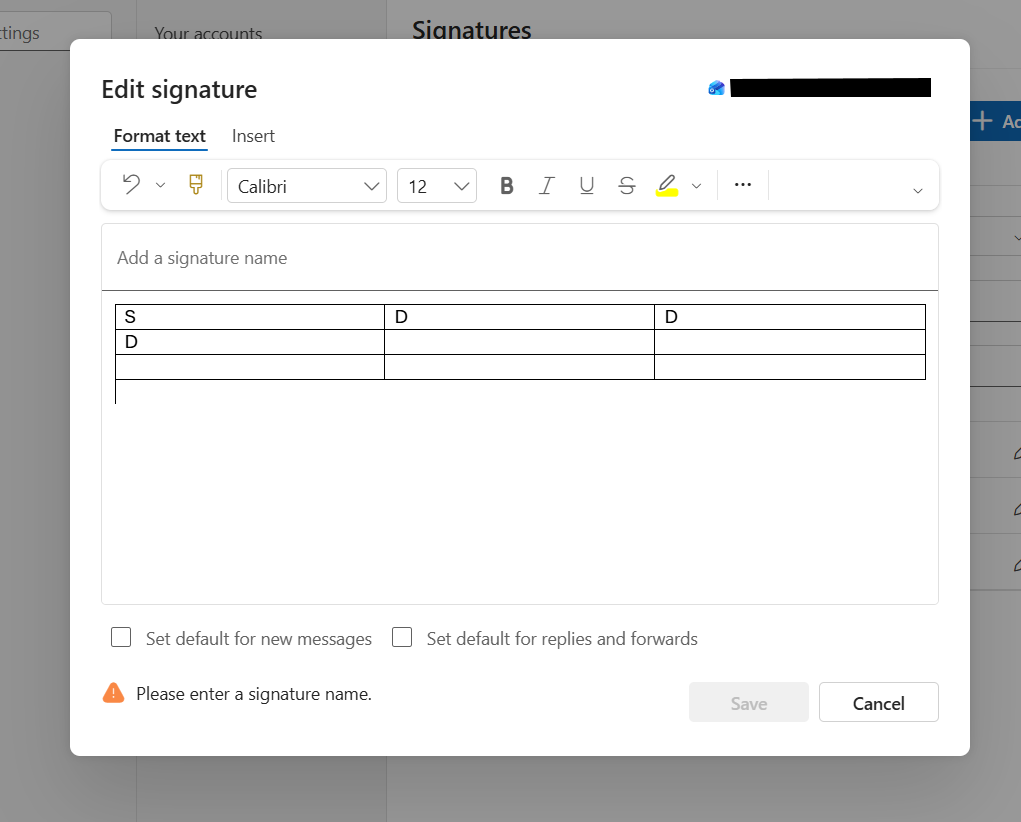Apply Underline formatting

[586, 186]
